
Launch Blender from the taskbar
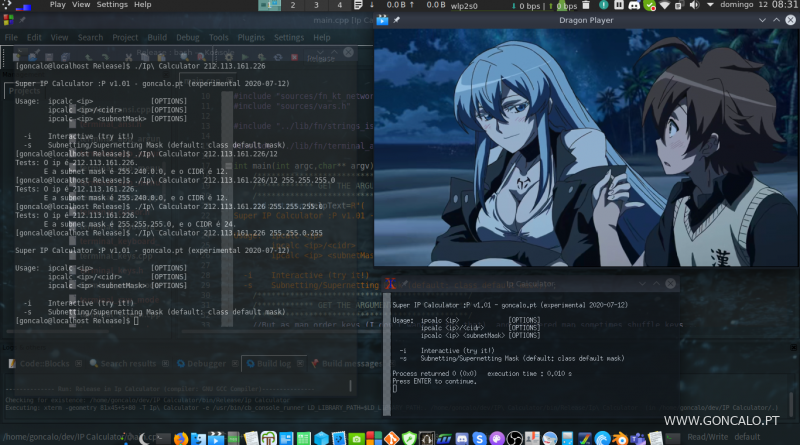click(620, 438)
